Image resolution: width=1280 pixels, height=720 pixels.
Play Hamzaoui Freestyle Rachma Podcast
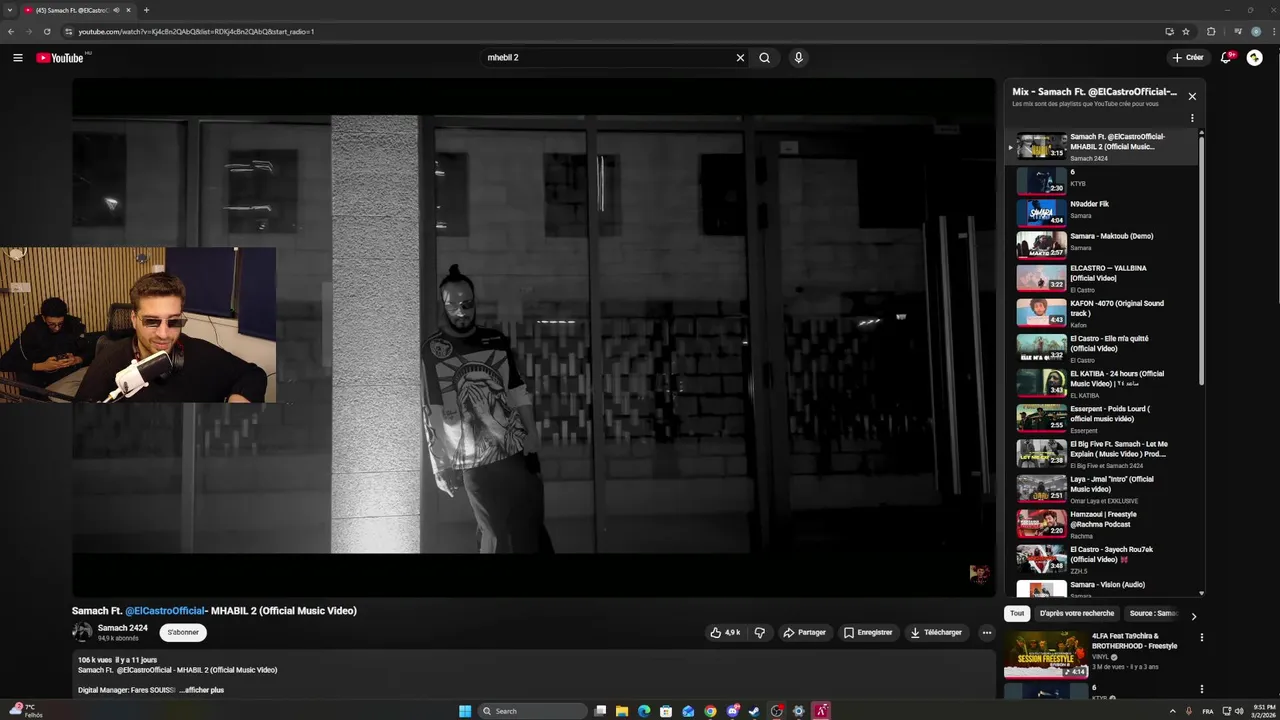pos(1101,523)
